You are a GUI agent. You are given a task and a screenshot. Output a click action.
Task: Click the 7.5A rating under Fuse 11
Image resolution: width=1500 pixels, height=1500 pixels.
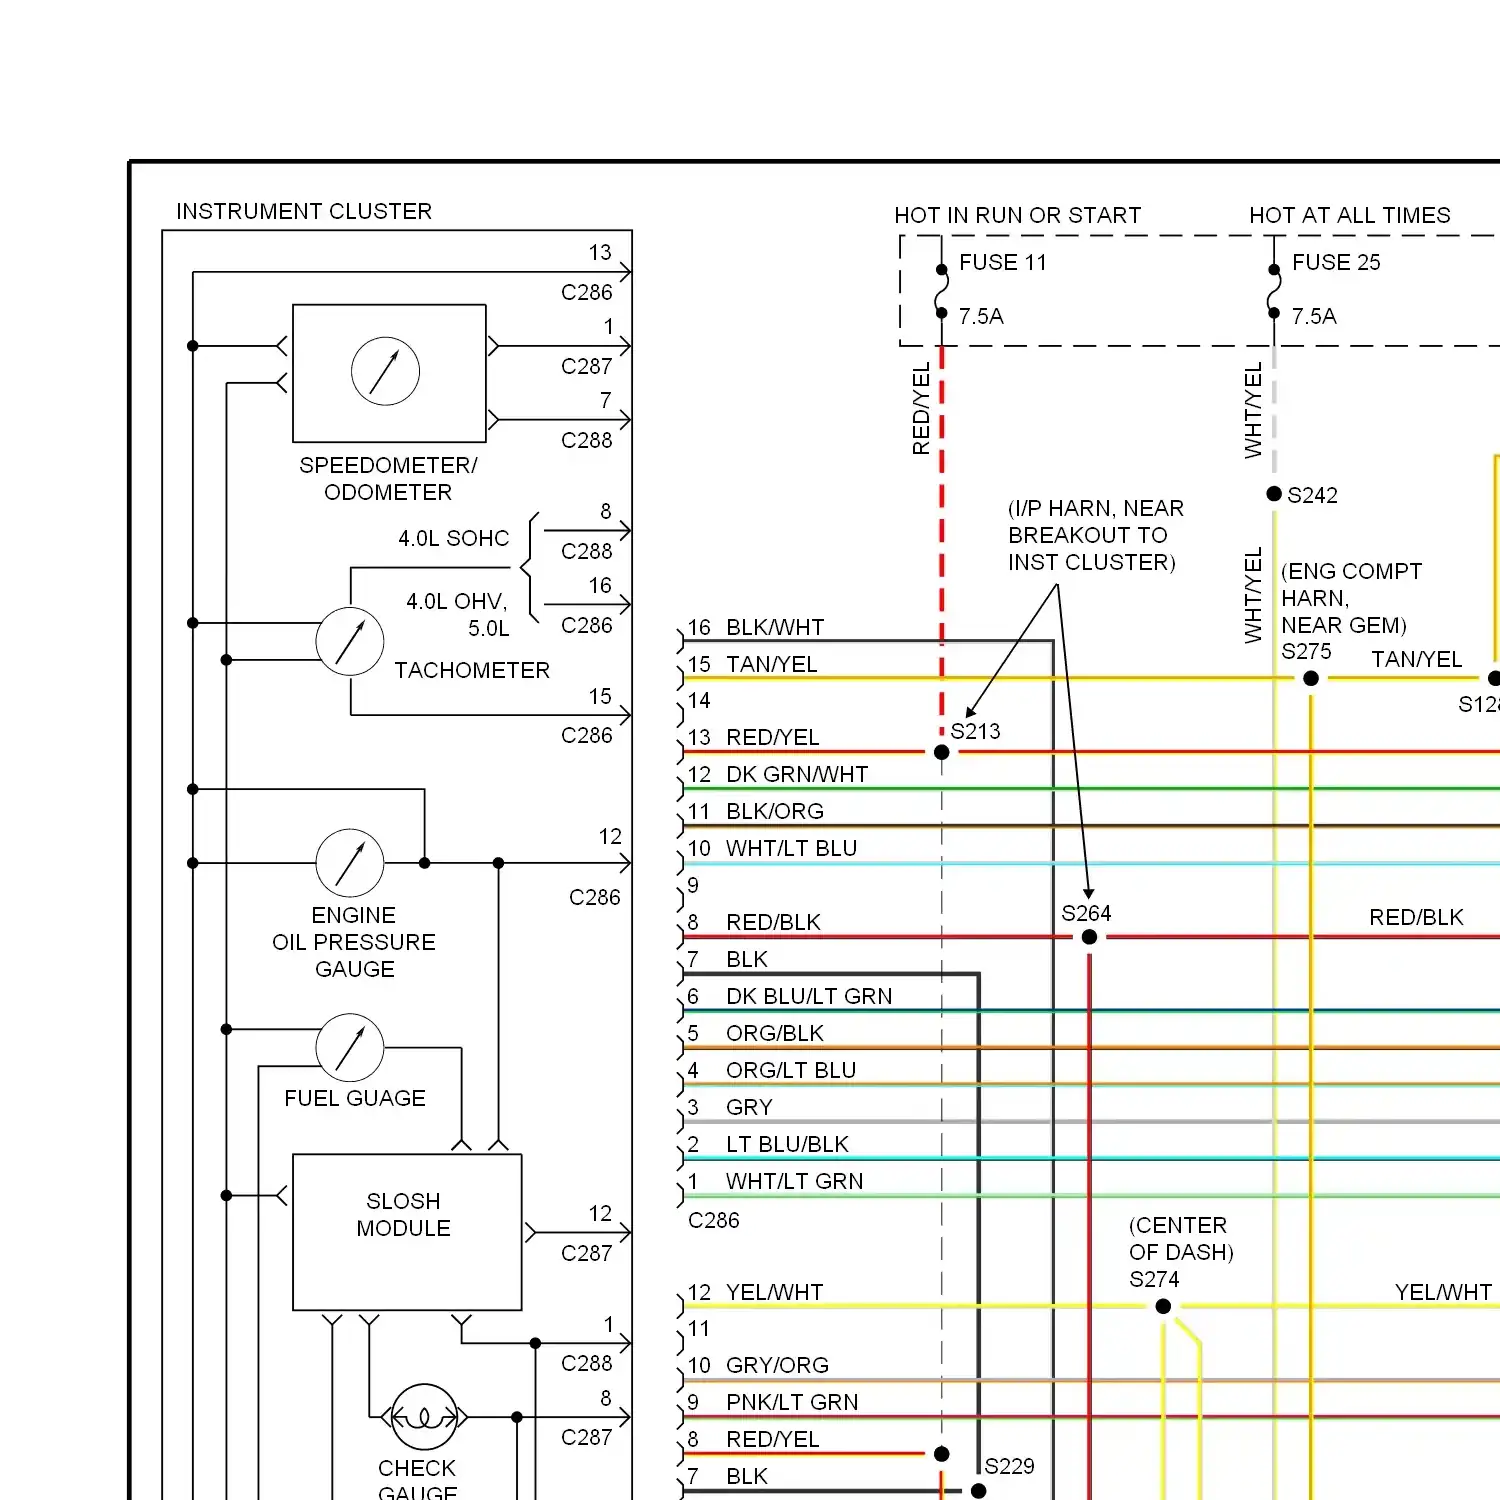pyautogui.click(x=980, y=316)
